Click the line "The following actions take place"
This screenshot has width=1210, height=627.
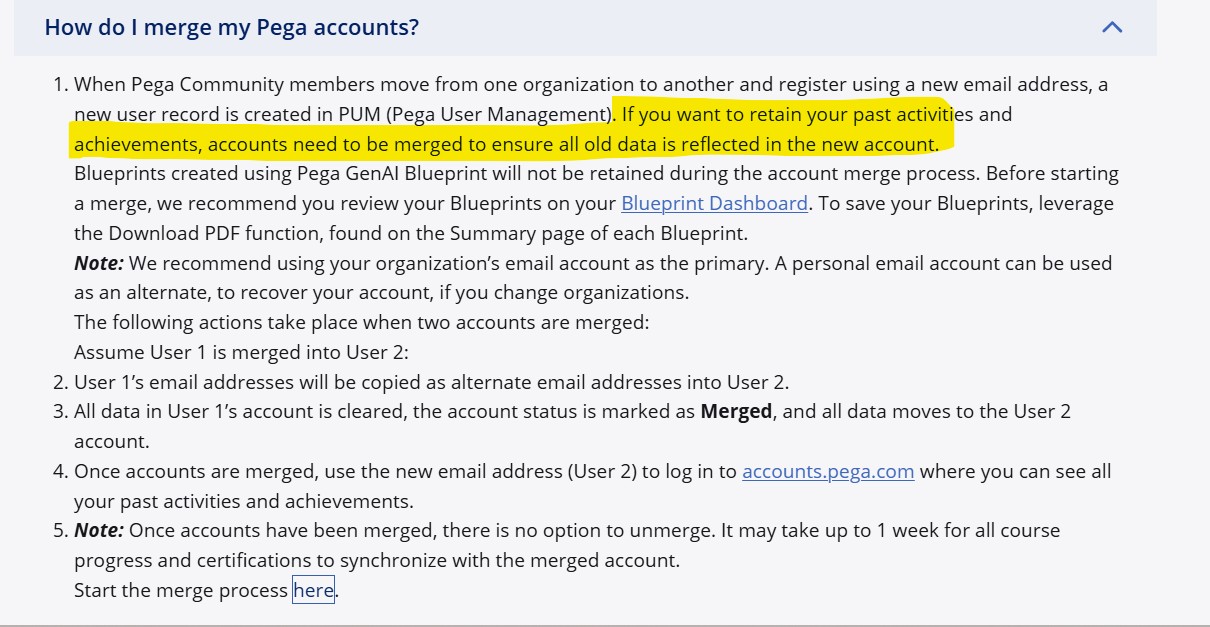coord(360,322)
